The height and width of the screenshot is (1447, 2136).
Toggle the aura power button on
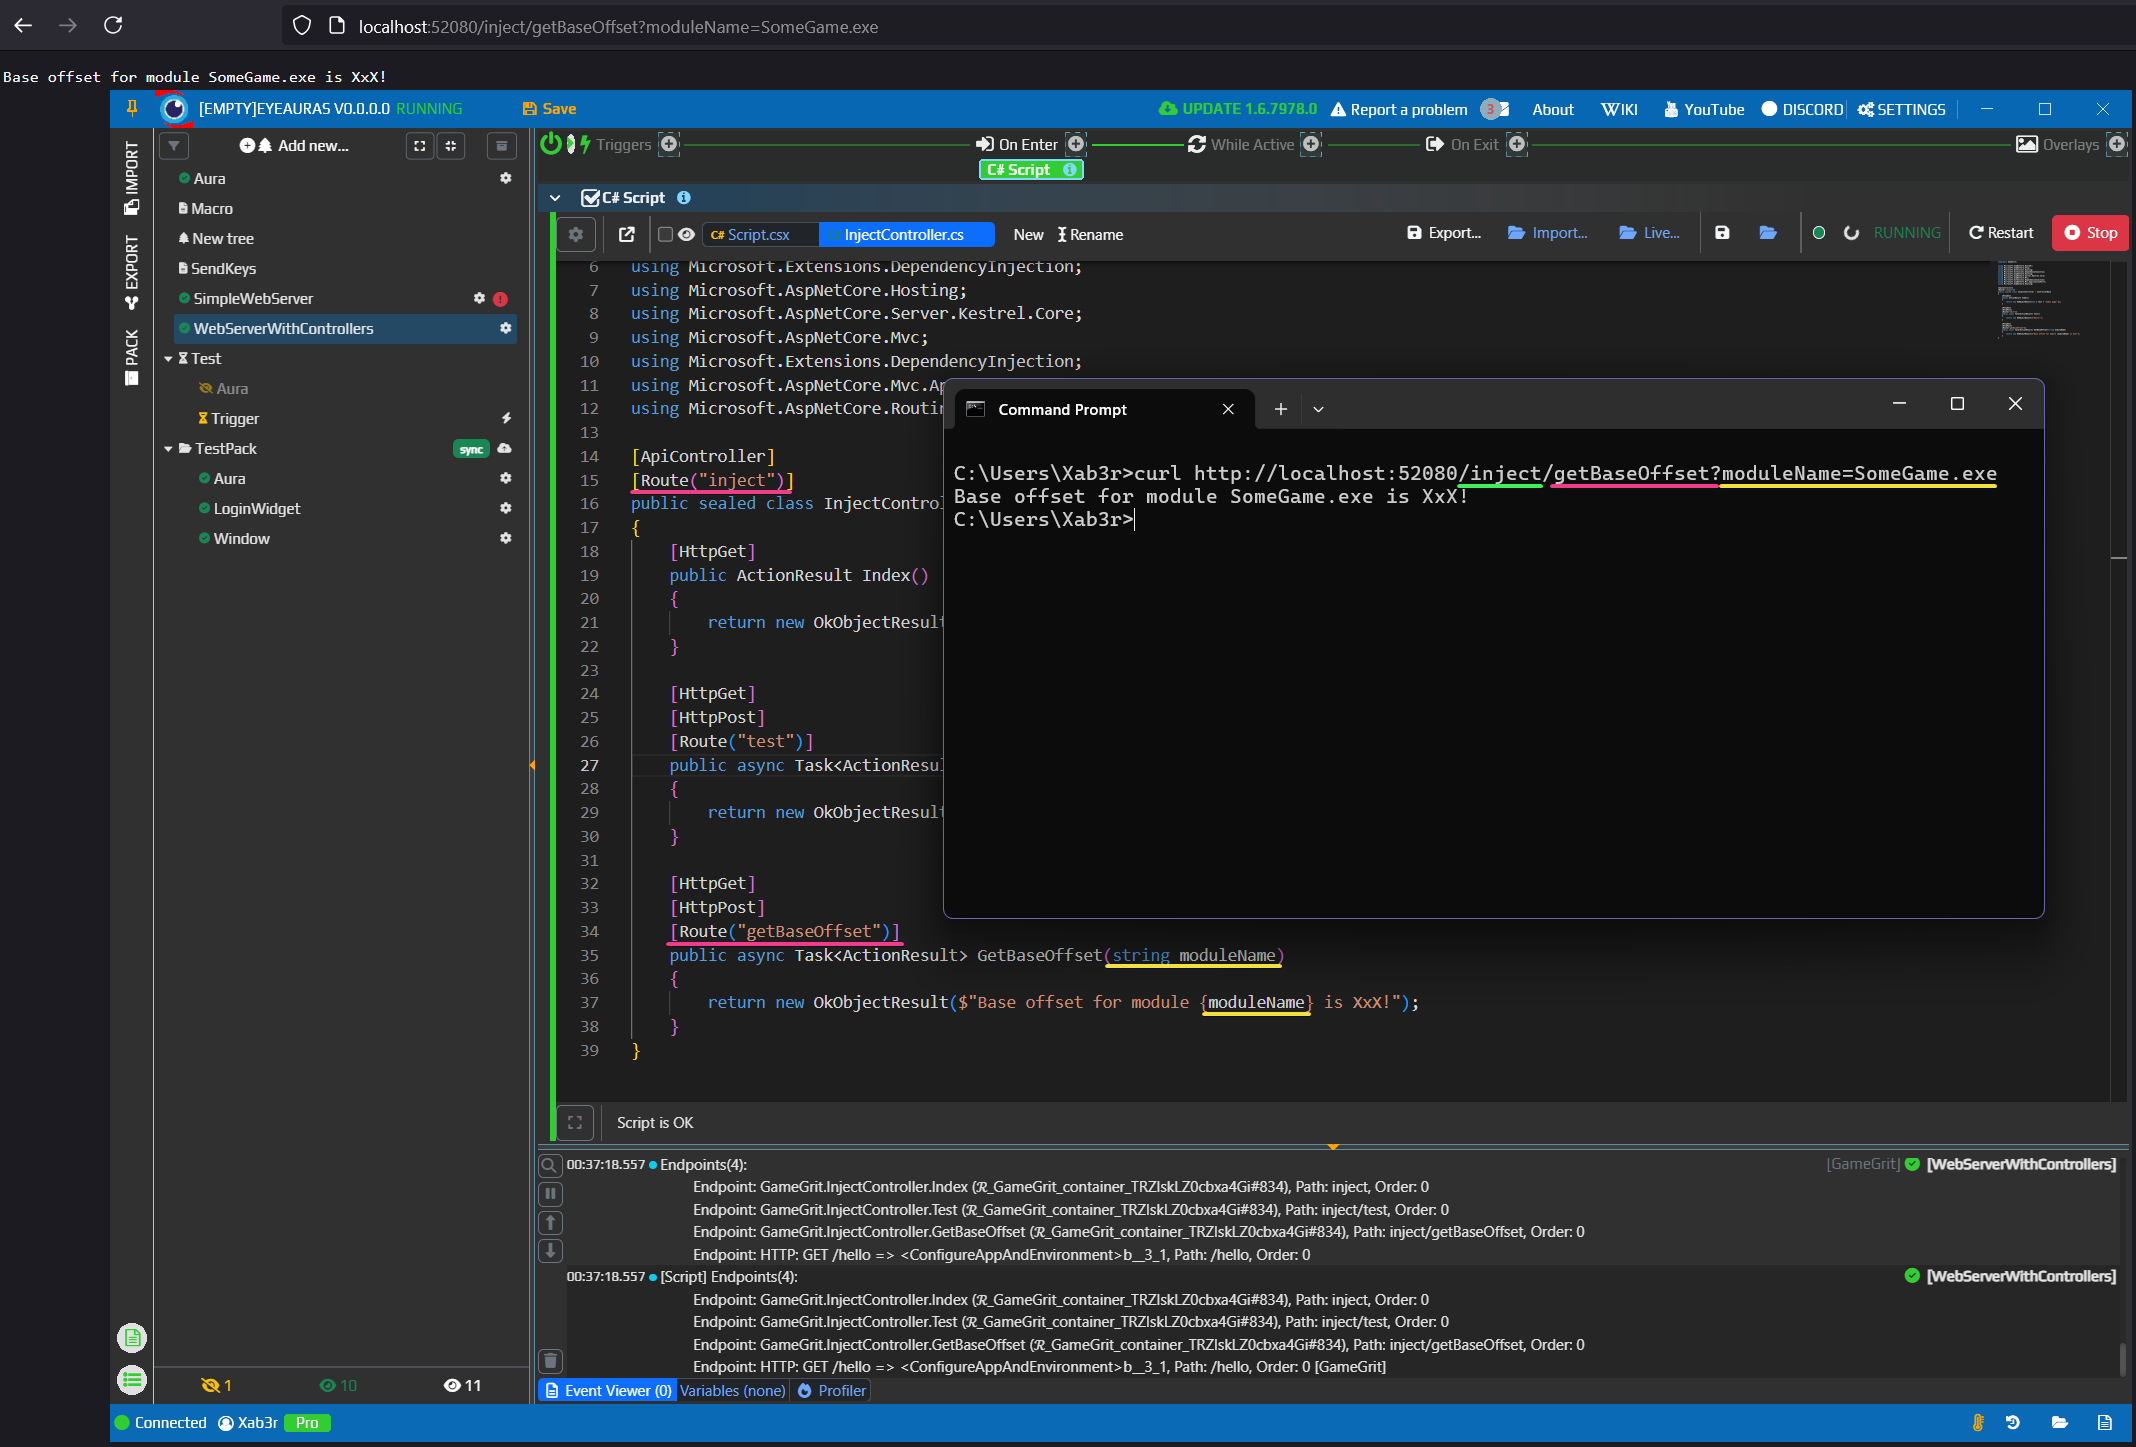pyautogui.click(x=550, y=144)
